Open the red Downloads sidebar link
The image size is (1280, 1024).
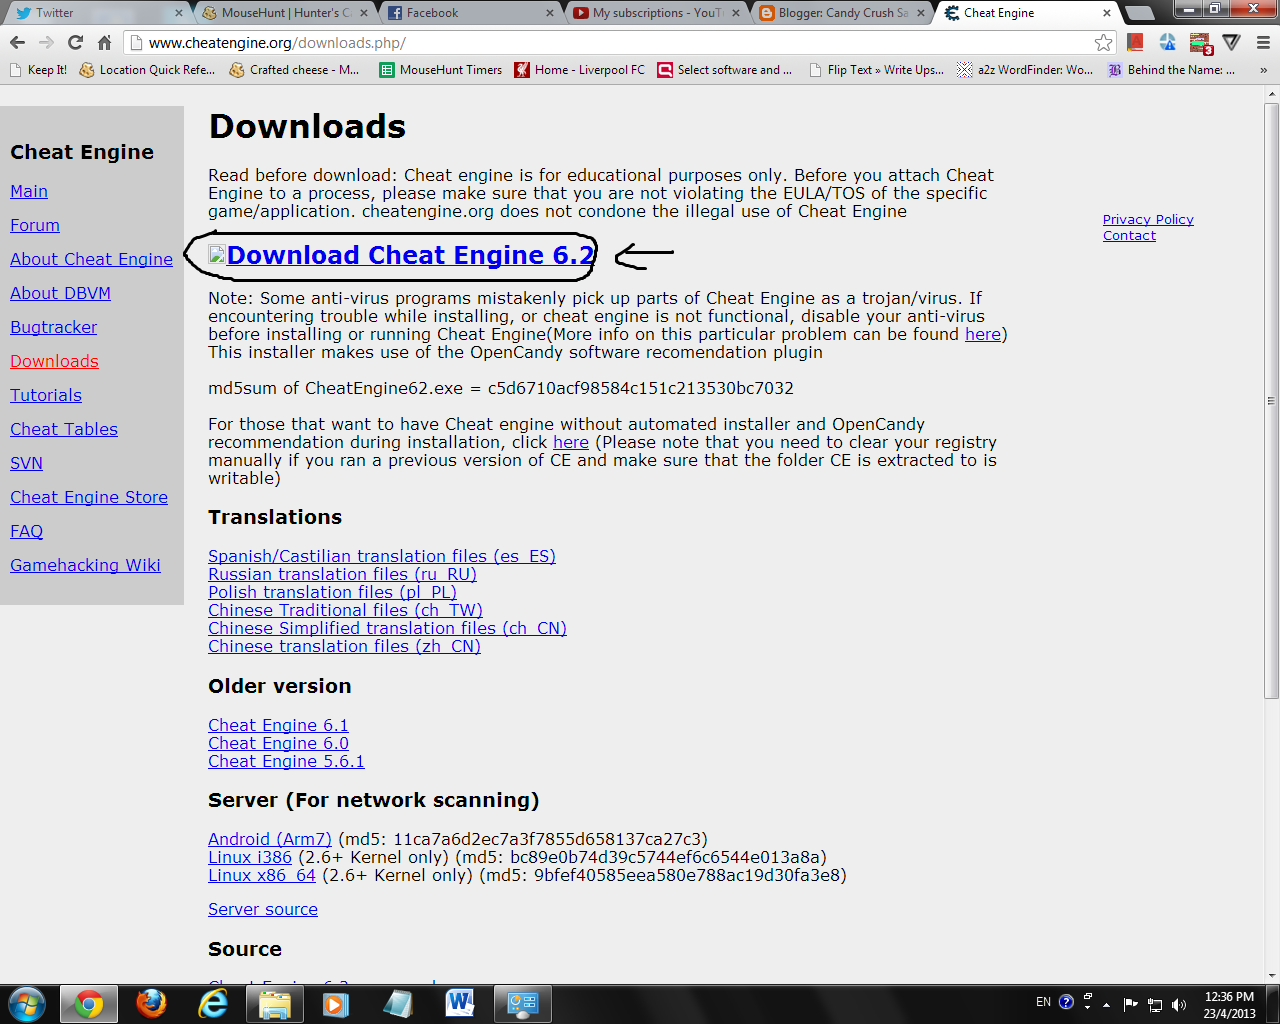pyautogui.click(x=54, y=361)
